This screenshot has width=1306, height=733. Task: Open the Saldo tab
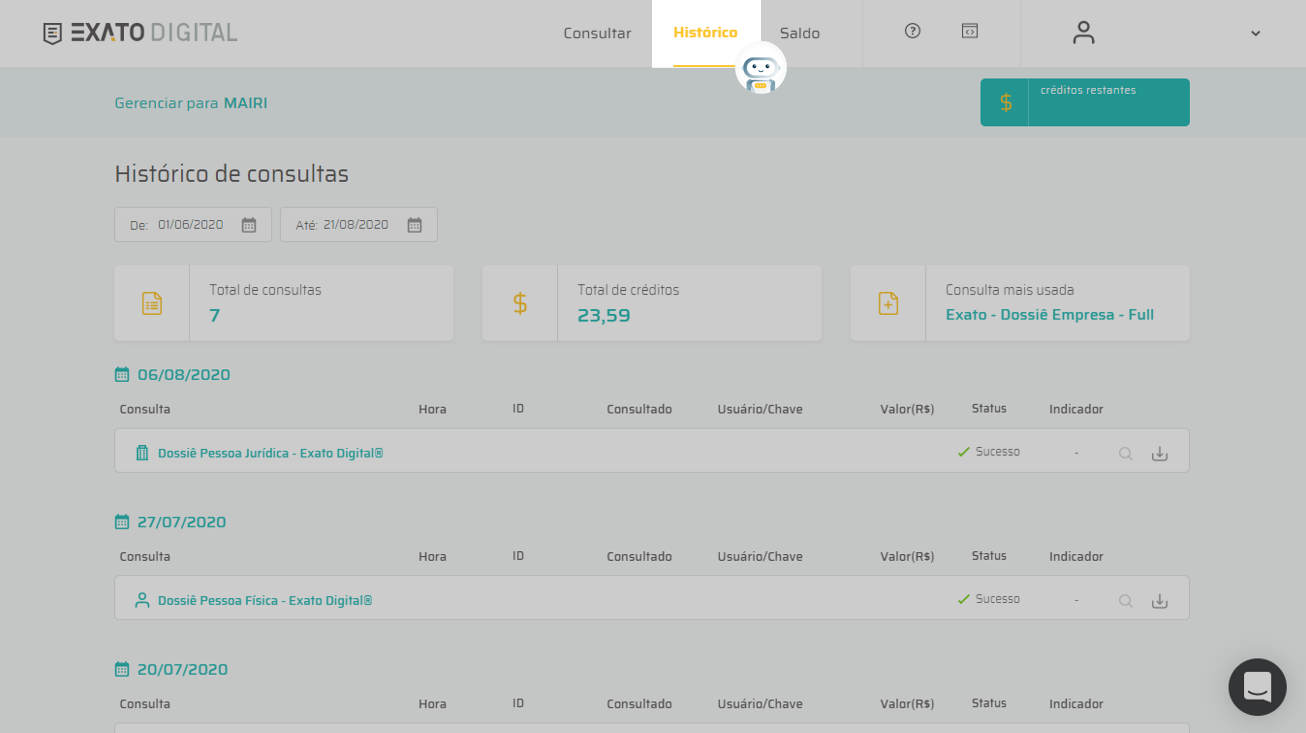click(799, 33)
